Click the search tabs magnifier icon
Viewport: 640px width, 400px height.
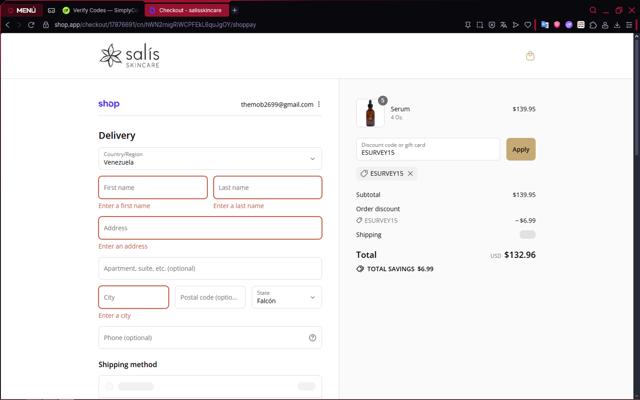(x=593, y=10)
